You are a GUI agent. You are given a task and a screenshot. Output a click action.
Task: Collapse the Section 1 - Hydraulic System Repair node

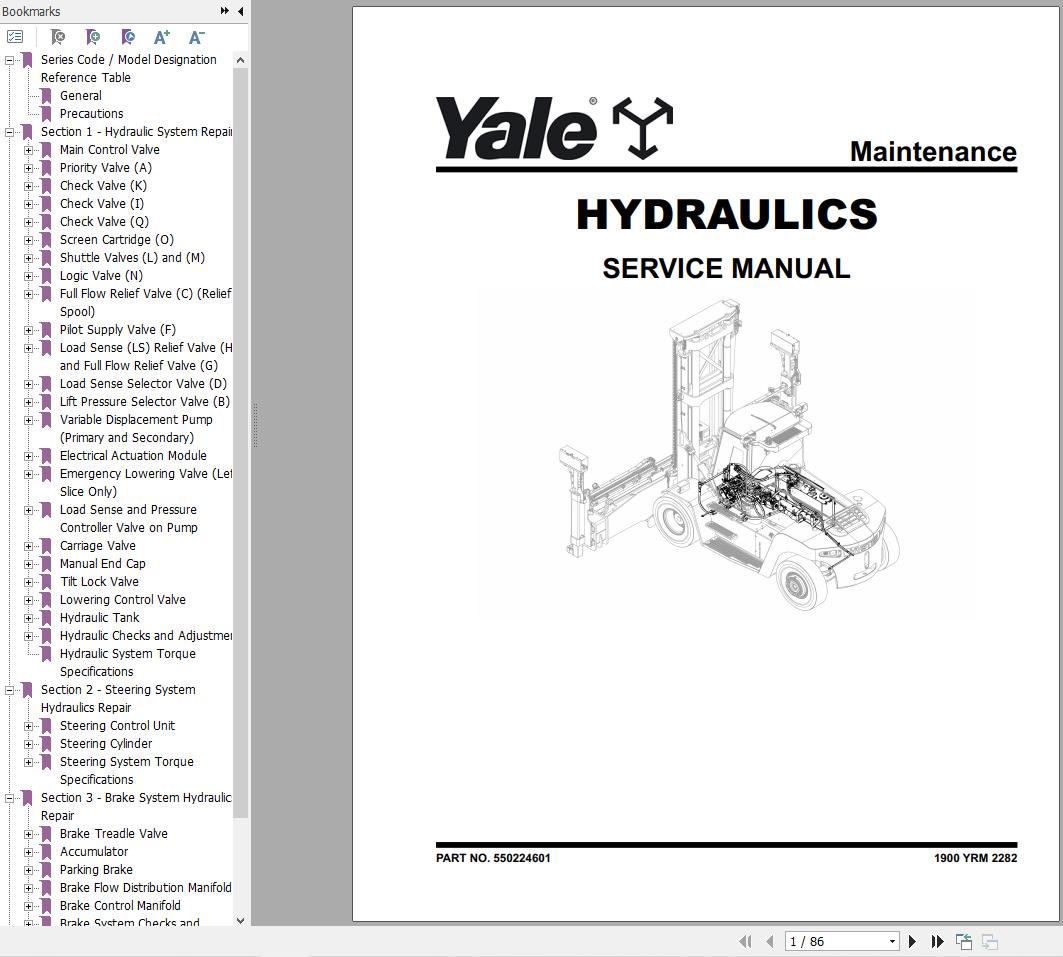pos(9,132)
